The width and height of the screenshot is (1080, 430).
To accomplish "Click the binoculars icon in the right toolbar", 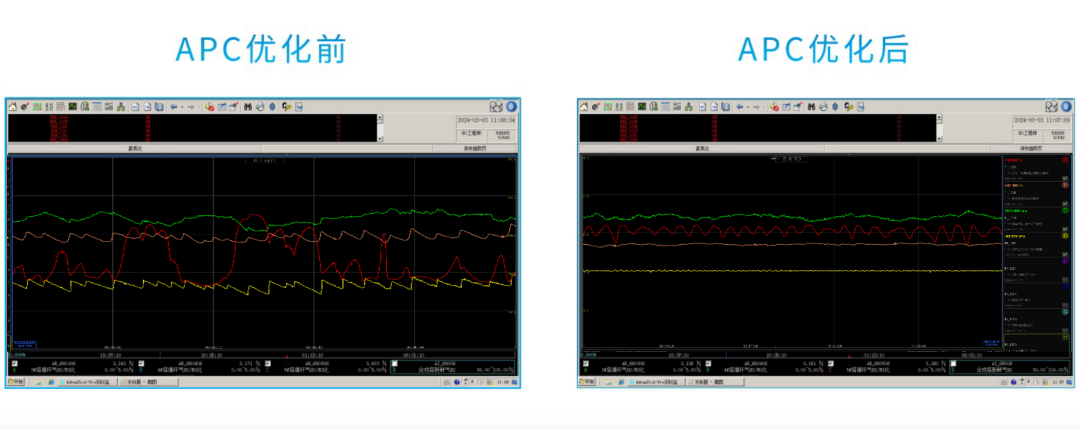I will pyautogui.click(x=811, y=106).
